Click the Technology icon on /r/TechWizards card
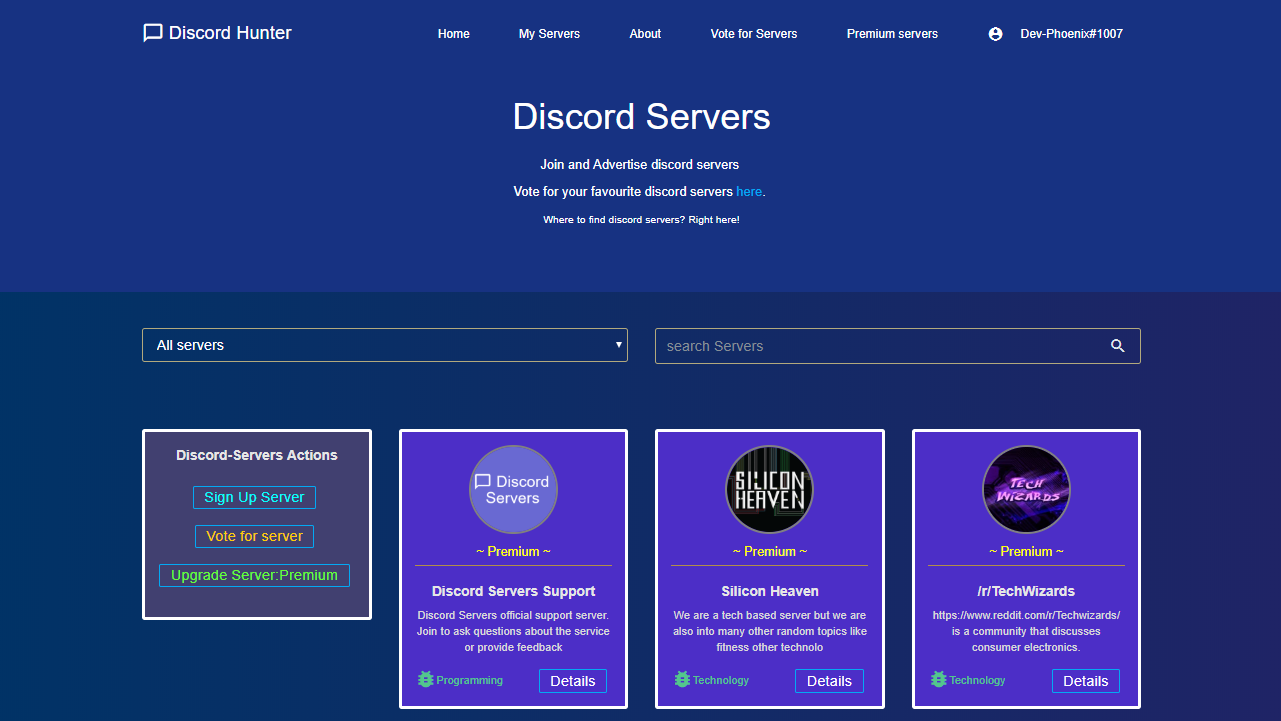 (x=939, y=680)
